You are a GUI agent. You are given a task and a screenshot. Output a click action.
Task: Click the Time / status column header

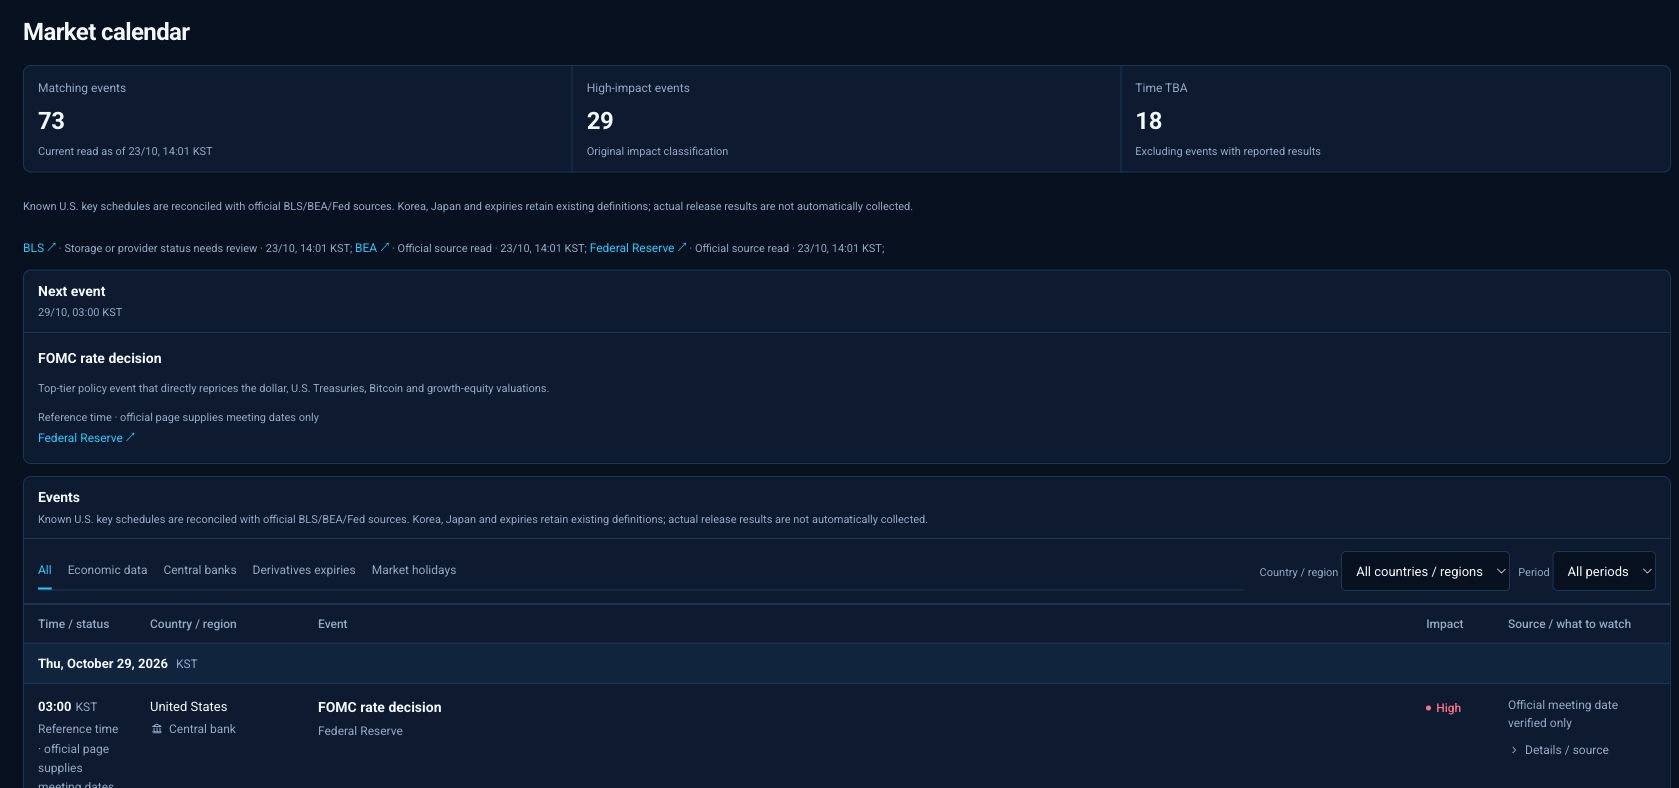(74, 624)
